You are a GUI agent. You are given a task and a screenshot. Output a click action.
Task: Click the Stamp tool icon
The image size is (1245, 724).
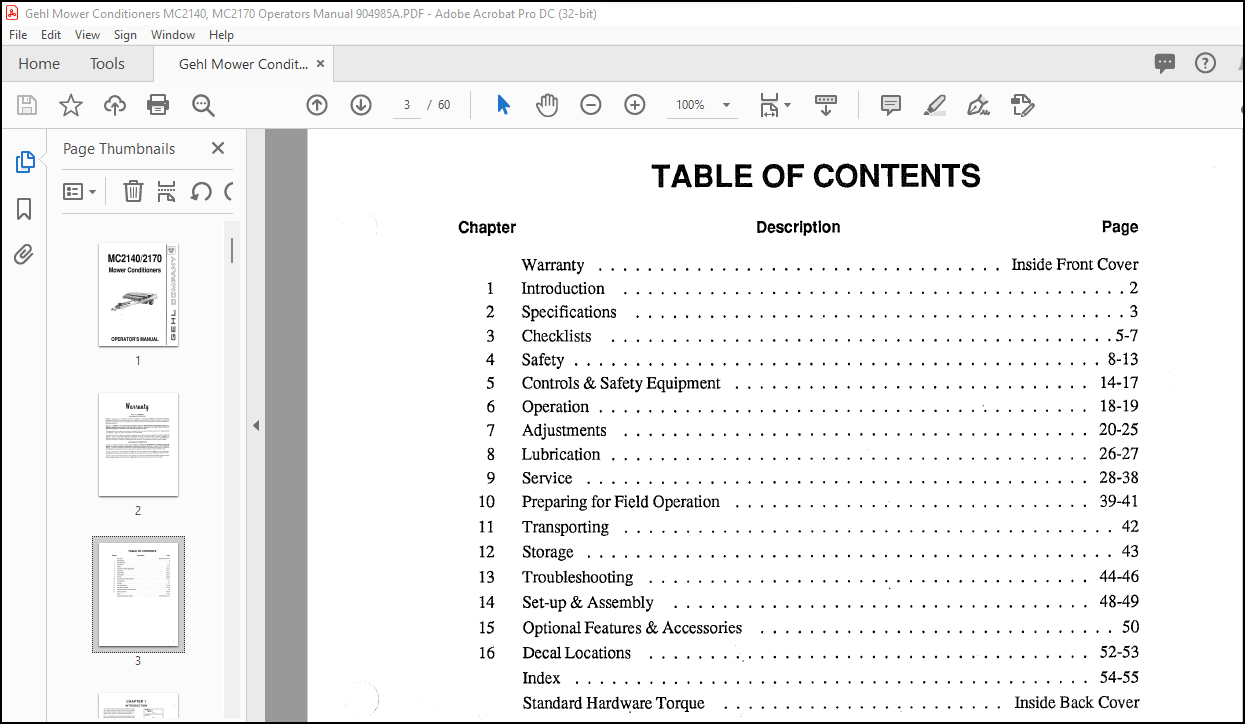tap(1022, 105)
